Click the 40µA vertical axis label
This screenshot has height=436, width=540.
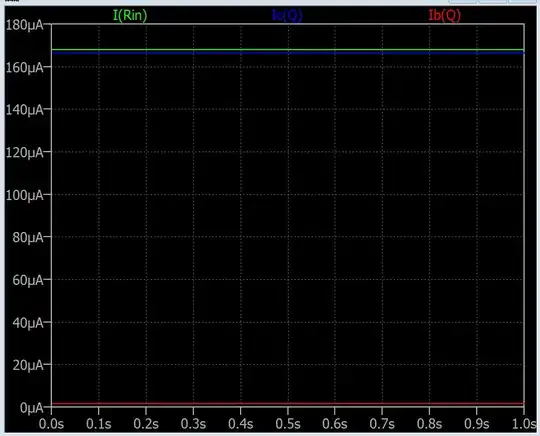[x=28, y=323]
